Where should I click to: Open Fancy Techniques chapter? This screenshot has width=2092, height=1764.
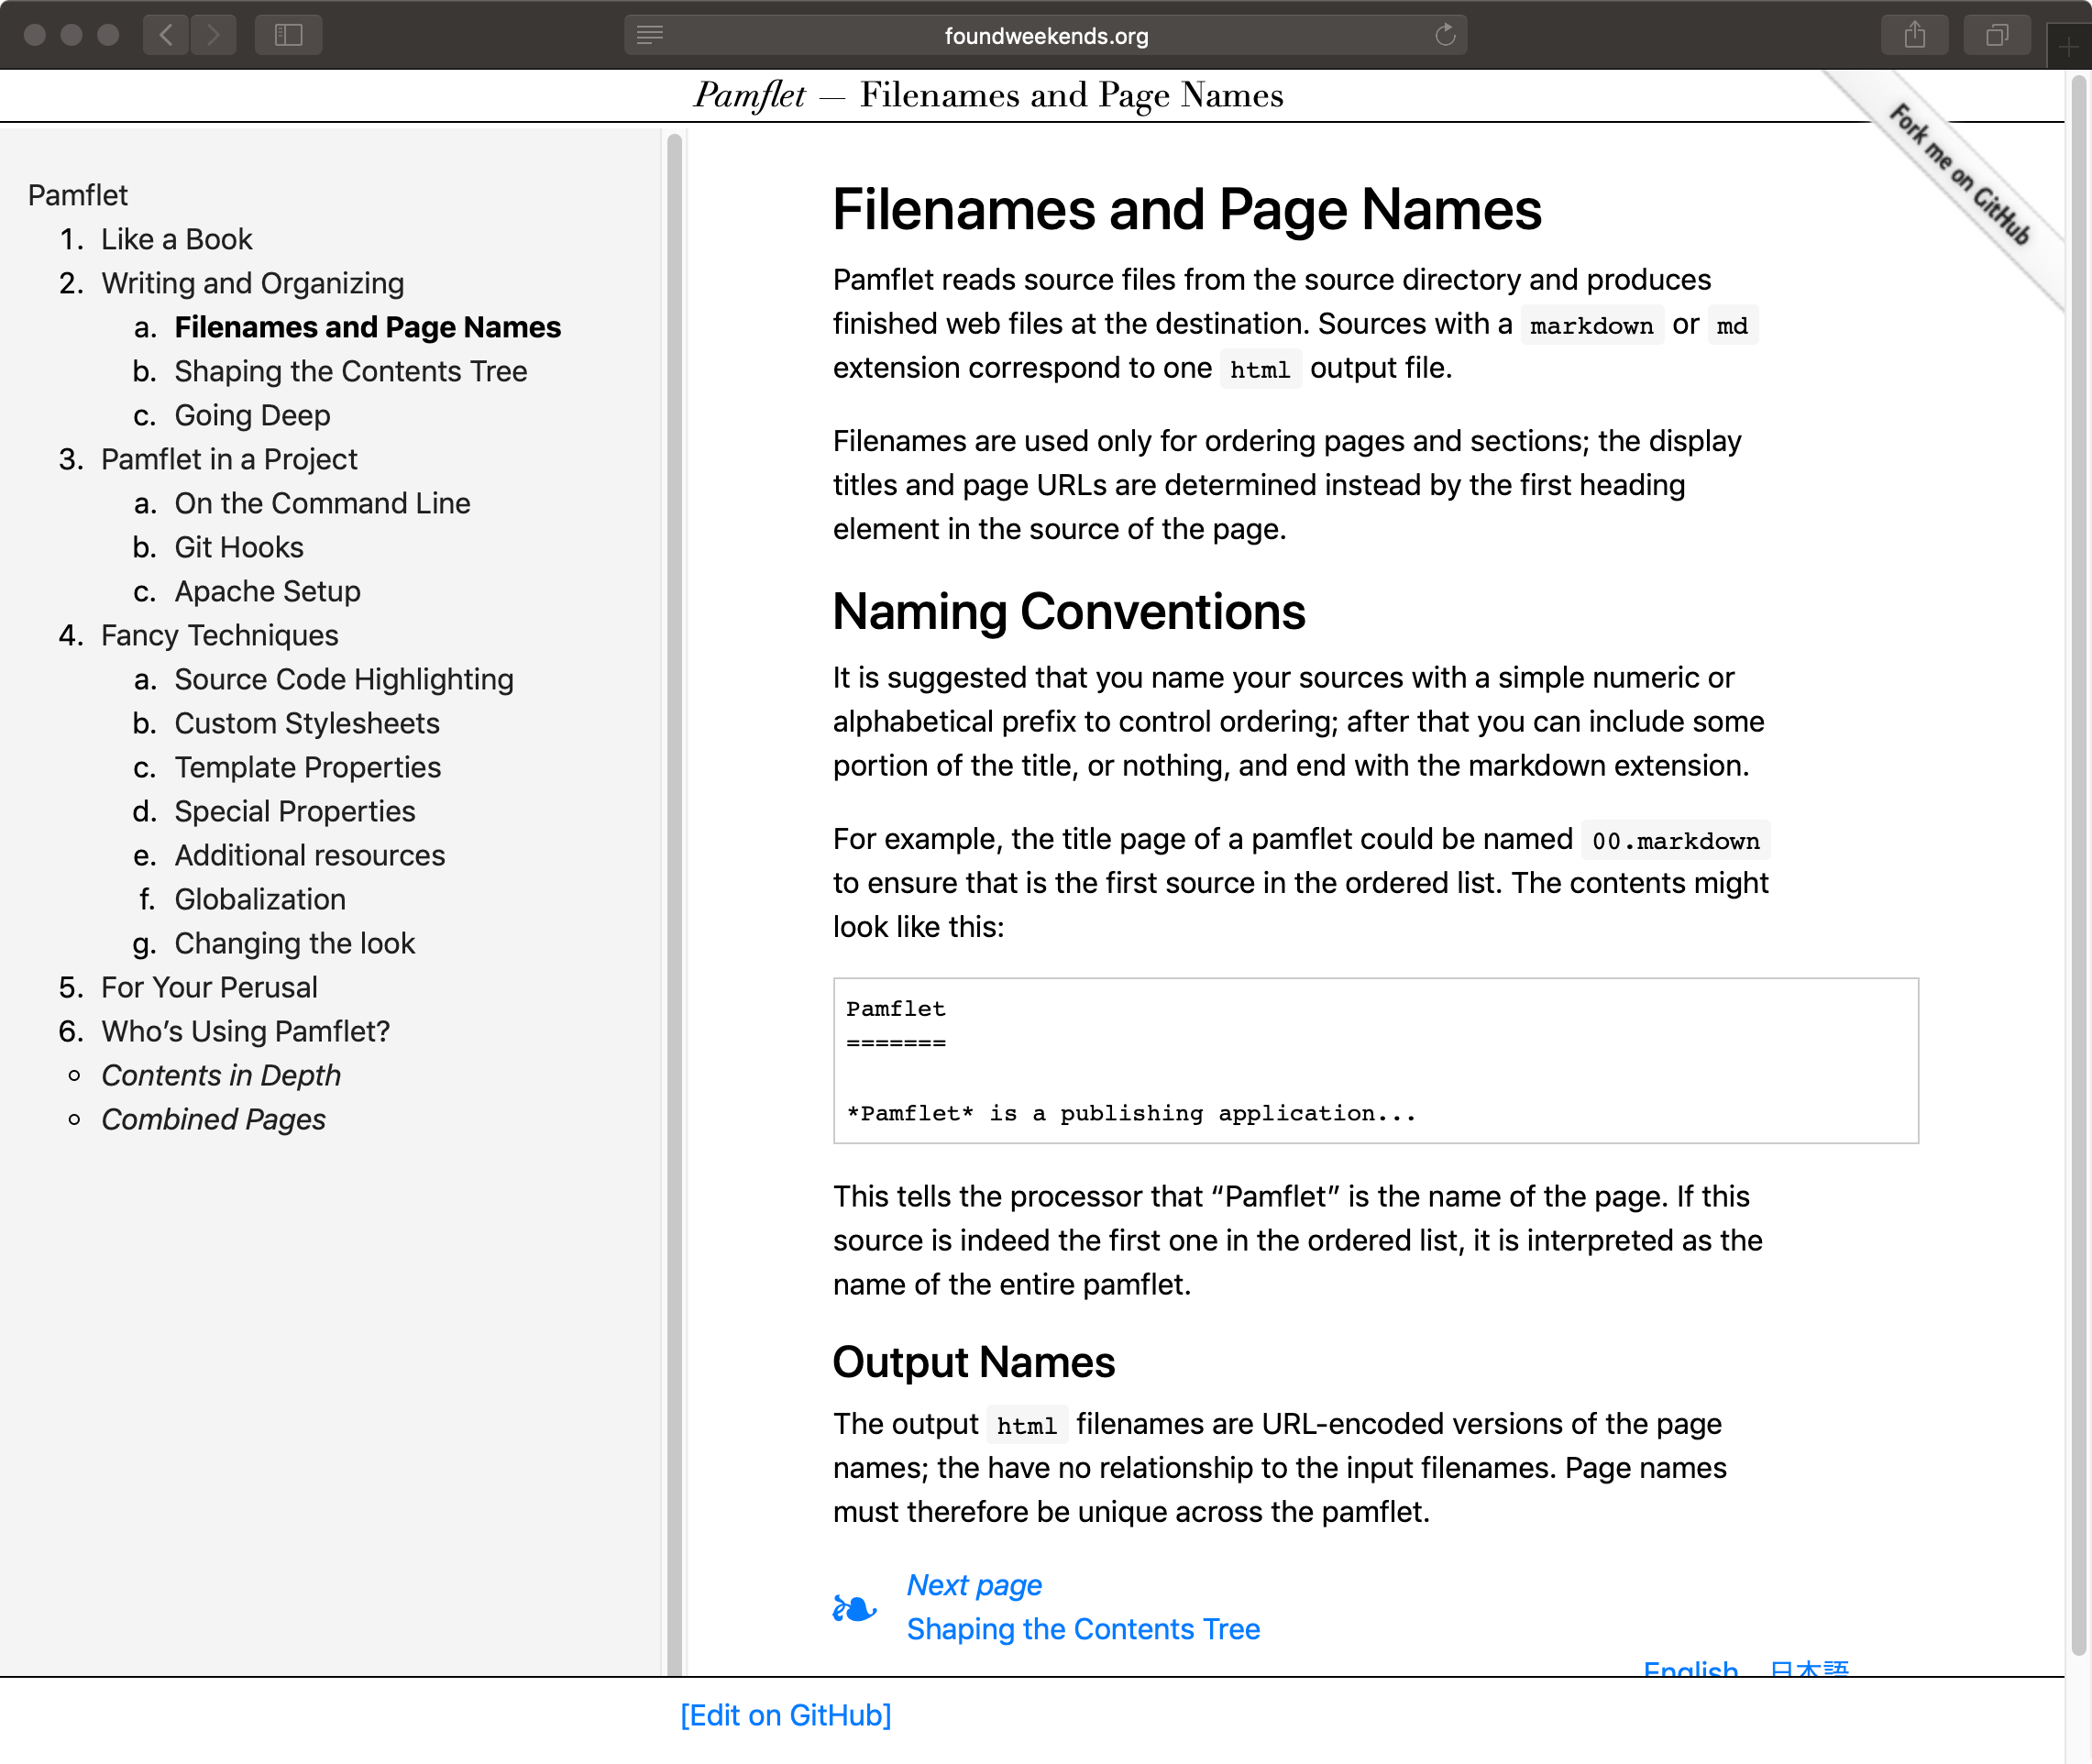[220, 635]
